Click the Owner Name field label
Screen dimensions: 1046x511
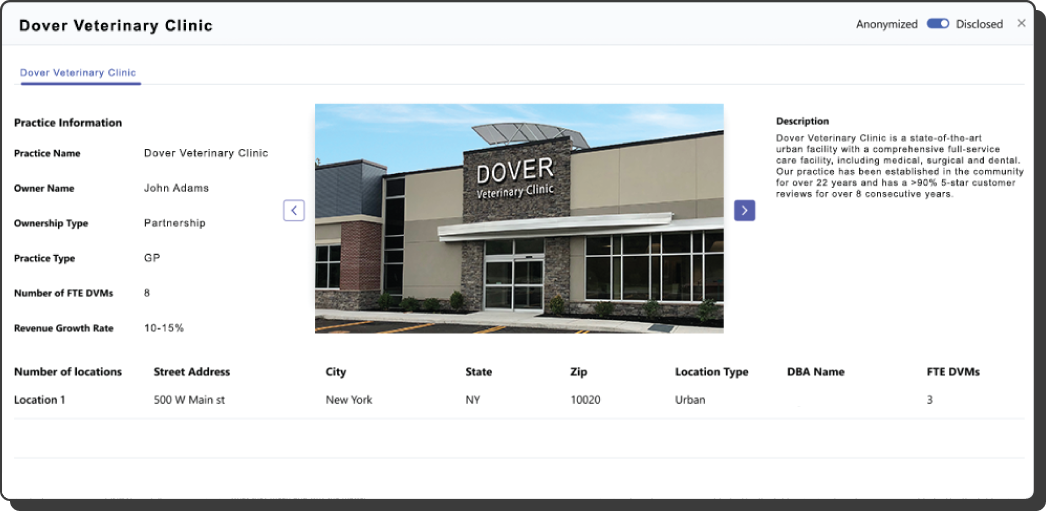pos(44,188)
